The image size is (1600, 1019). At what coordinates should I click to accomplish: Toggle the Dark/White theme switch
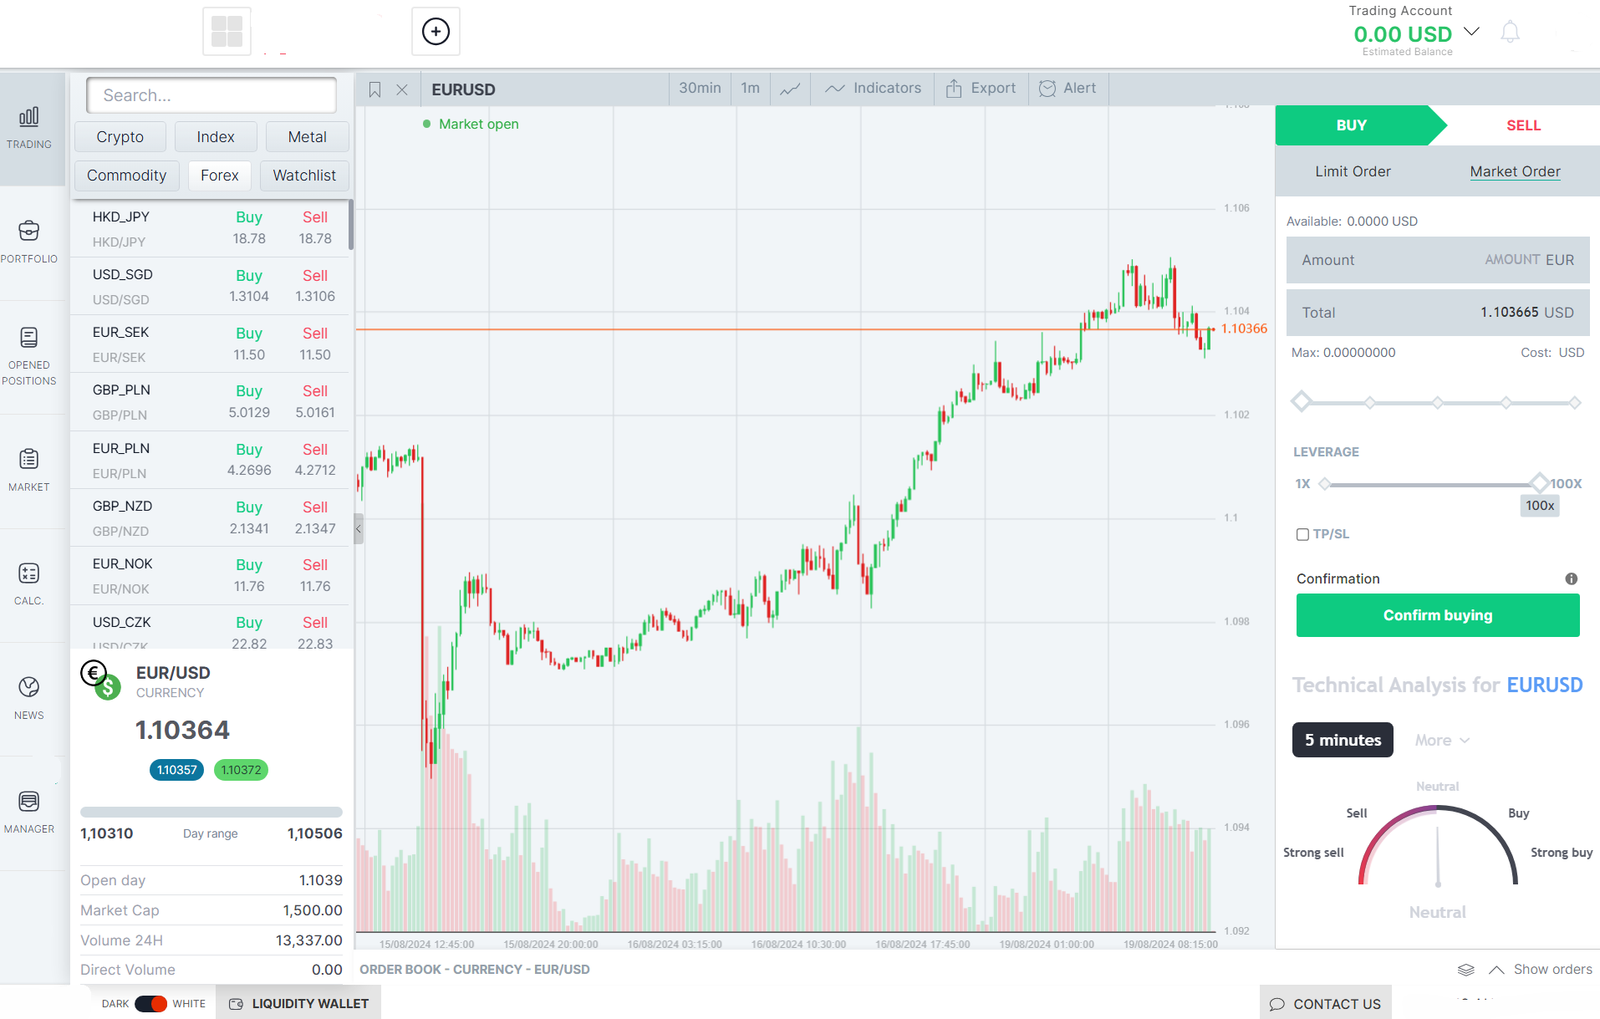coord(151,1004)
